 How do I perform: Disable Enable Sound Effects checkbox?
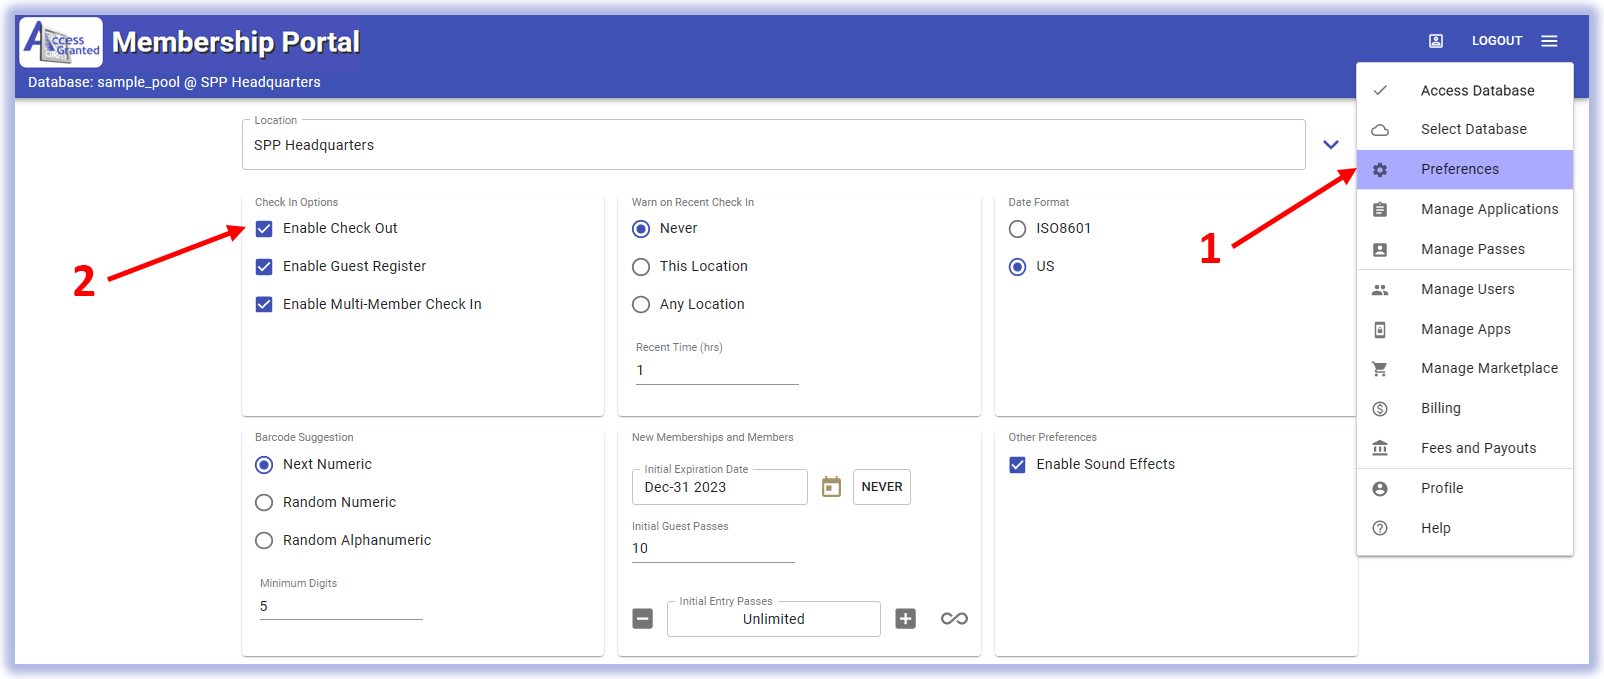(1017, 465)
